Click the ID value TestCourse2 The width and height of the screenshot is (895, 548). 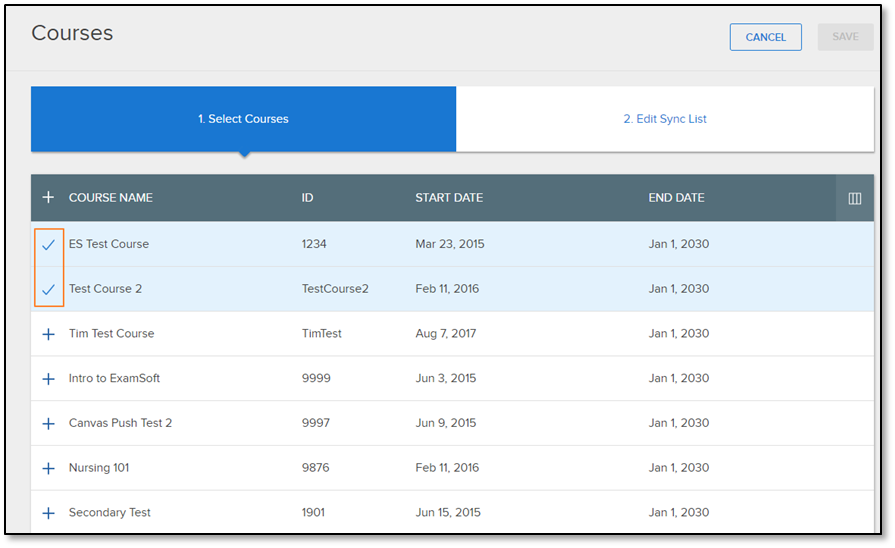point(335,288)
